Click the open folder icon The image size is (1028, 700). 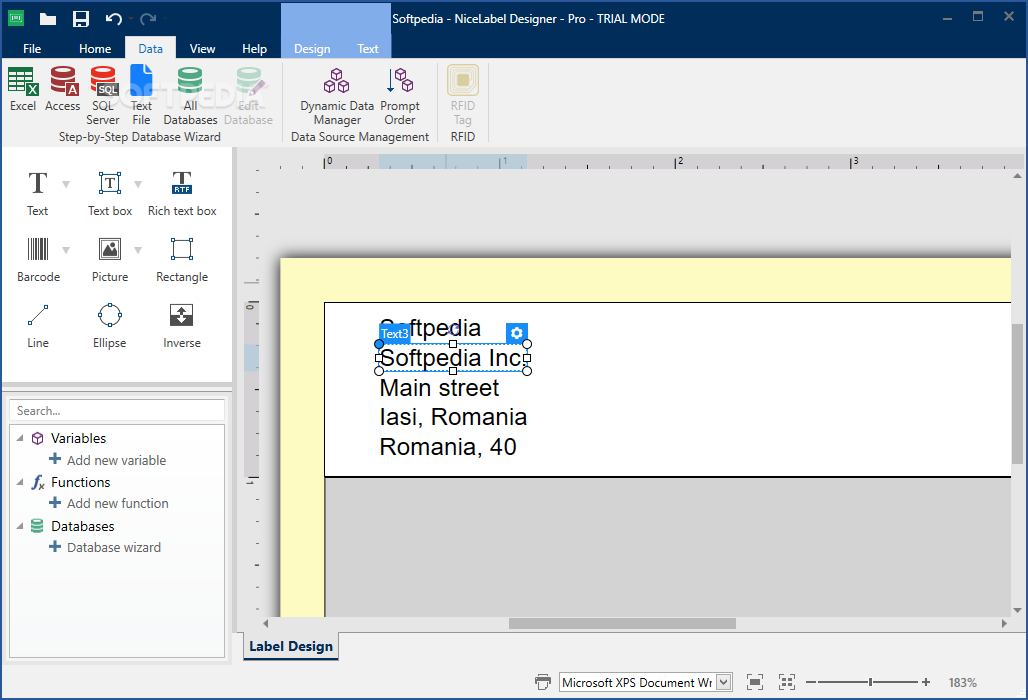48,18
